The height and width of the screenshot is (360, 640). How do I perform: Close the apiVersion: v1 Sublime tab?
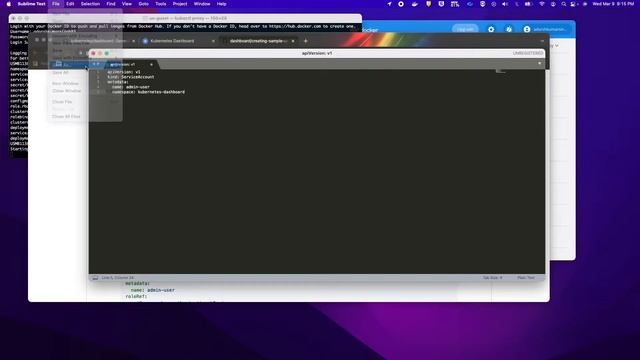[151, 64]
